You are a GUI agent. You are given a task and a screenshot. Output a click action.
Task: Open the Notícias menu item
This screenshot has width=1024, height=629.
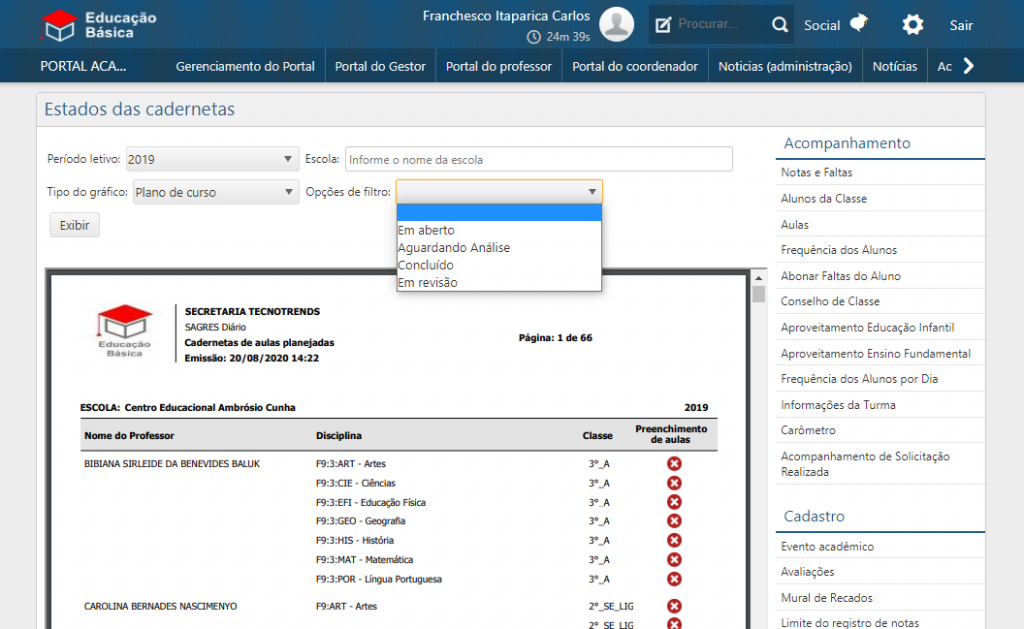coord(895,66)
